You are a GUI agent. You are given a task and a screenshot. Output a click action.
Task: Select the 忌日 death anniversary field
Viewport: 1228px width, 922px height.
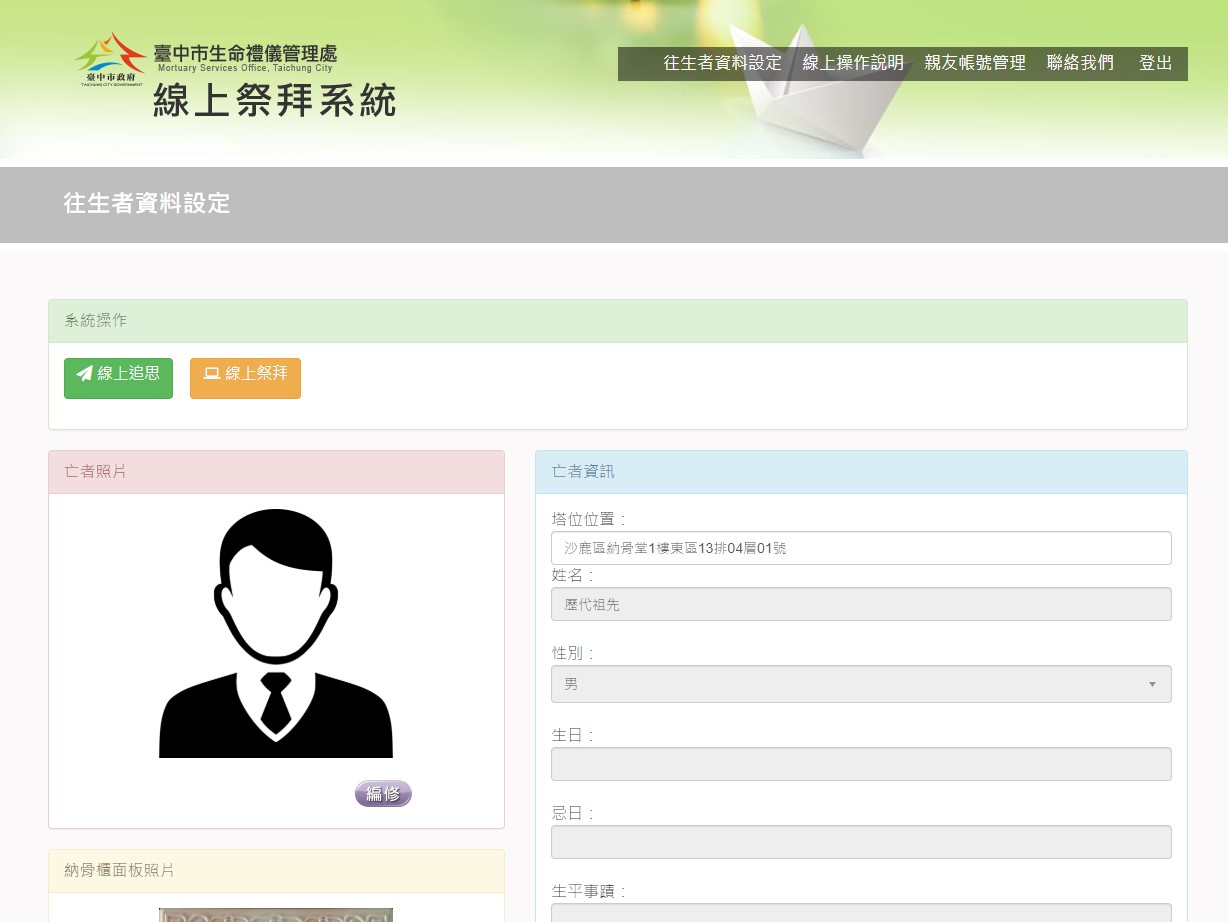tap(860, 842)
